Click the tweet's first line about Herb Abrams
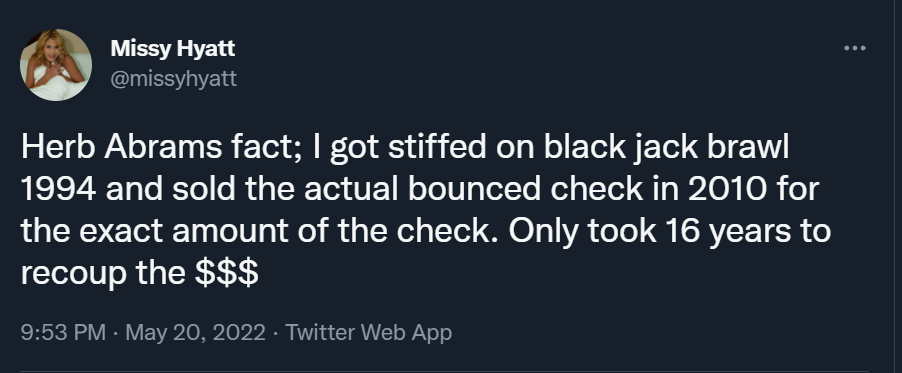902x373 pixels. (405, 147)
